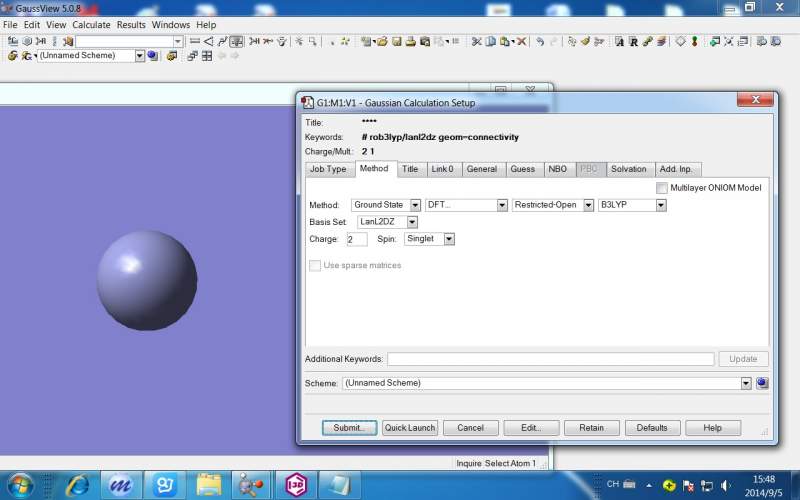Enable the Multilayer ONIOM Model checkbox
Screen dimensions: 800x500
662,188
